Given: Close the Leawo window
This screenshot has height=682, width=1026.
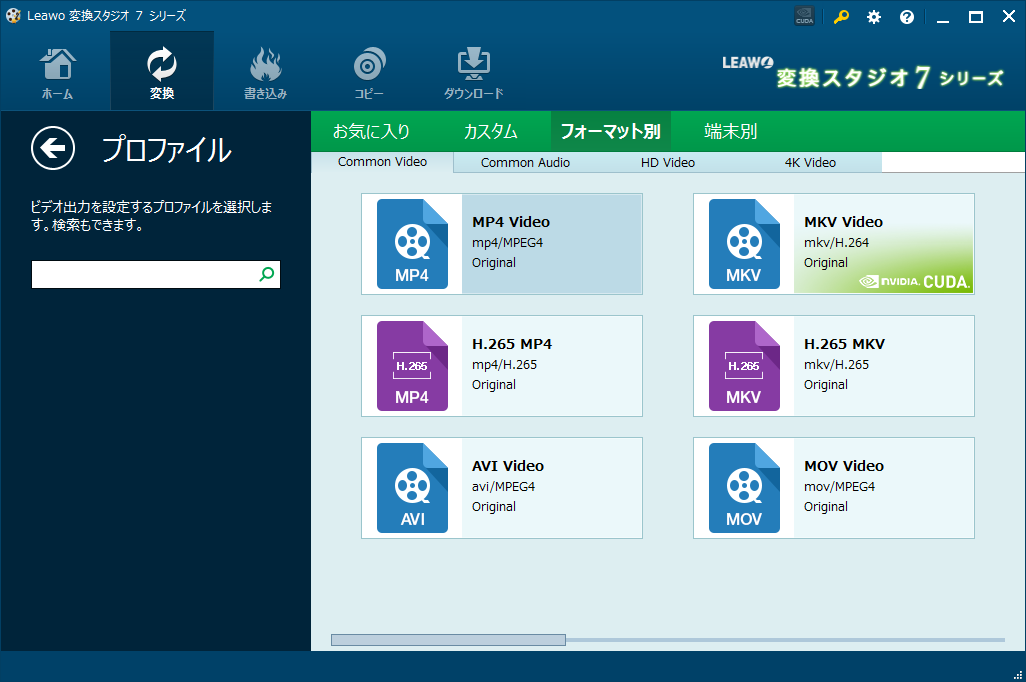Looking at the screenshot, I should click(x=1008, y=17).
